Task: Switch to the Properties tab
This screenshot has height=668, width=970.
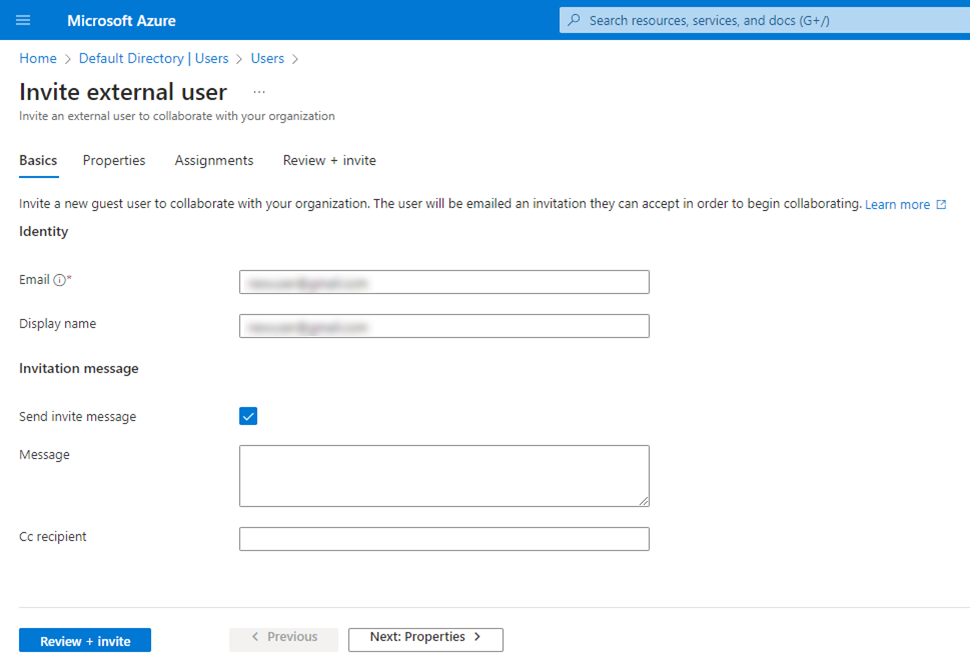Action: [x=113, y=160]
